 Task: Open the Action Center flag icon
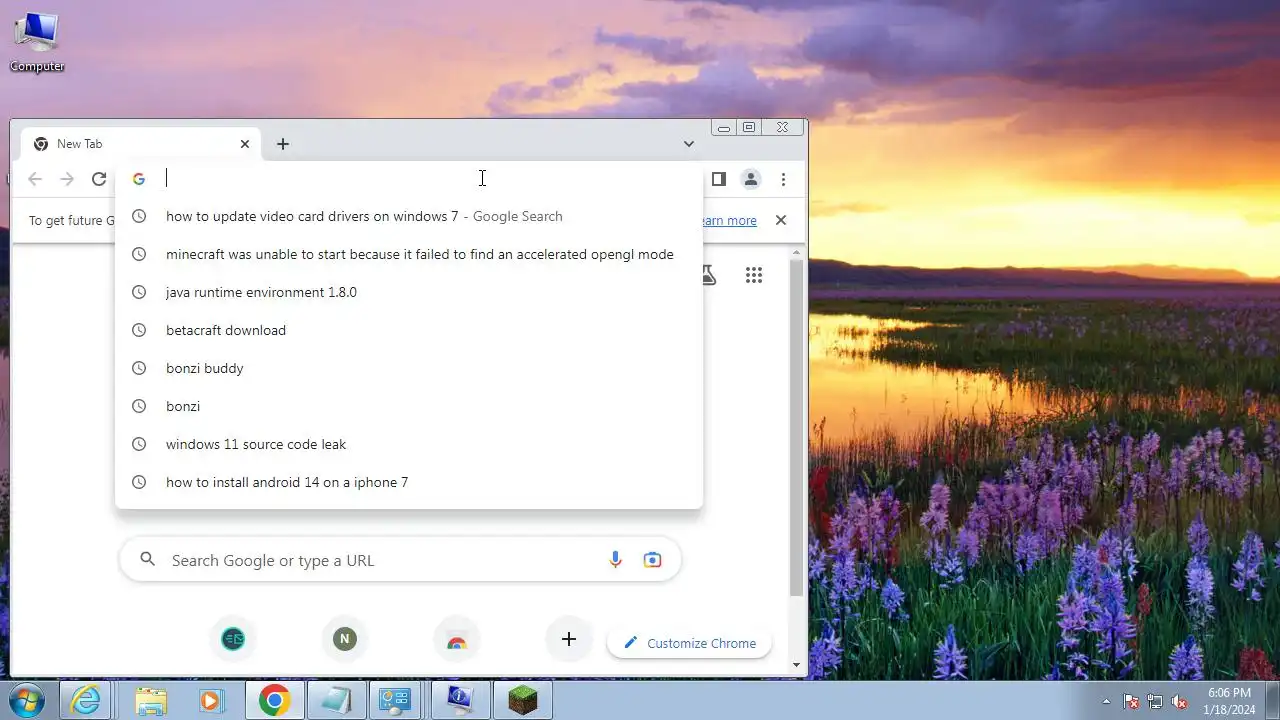point(1131,701)
